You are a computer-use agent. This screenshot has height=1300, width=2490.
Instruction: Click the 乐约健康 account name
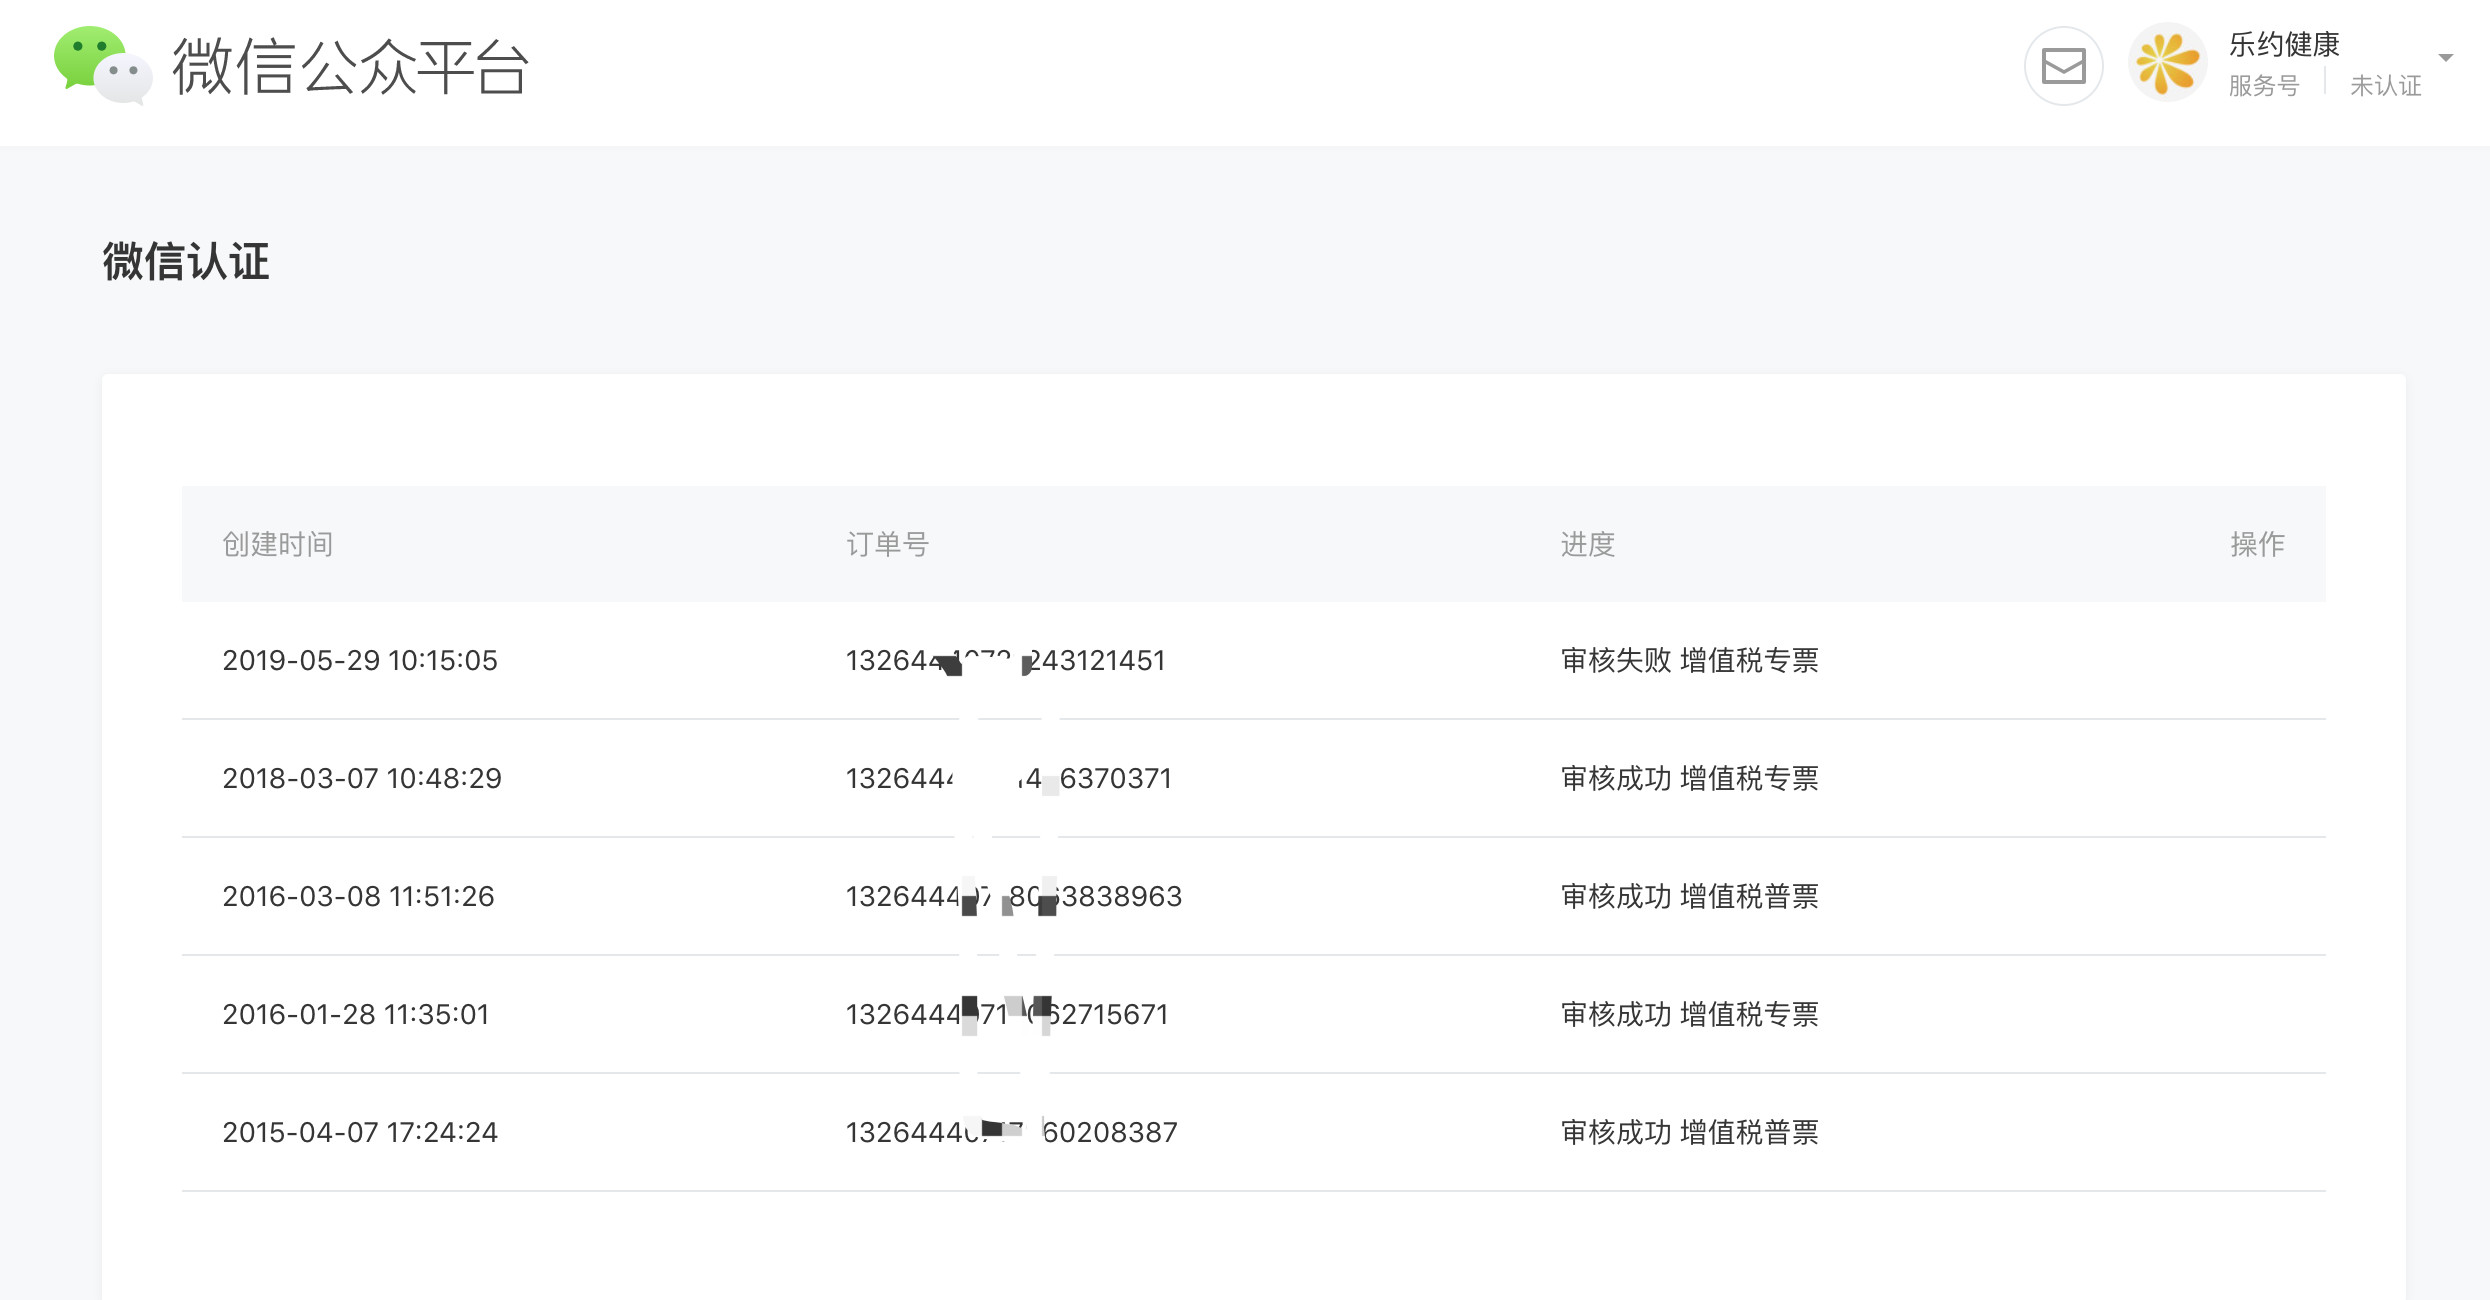pyautogui.click(x=2283, y=45)
